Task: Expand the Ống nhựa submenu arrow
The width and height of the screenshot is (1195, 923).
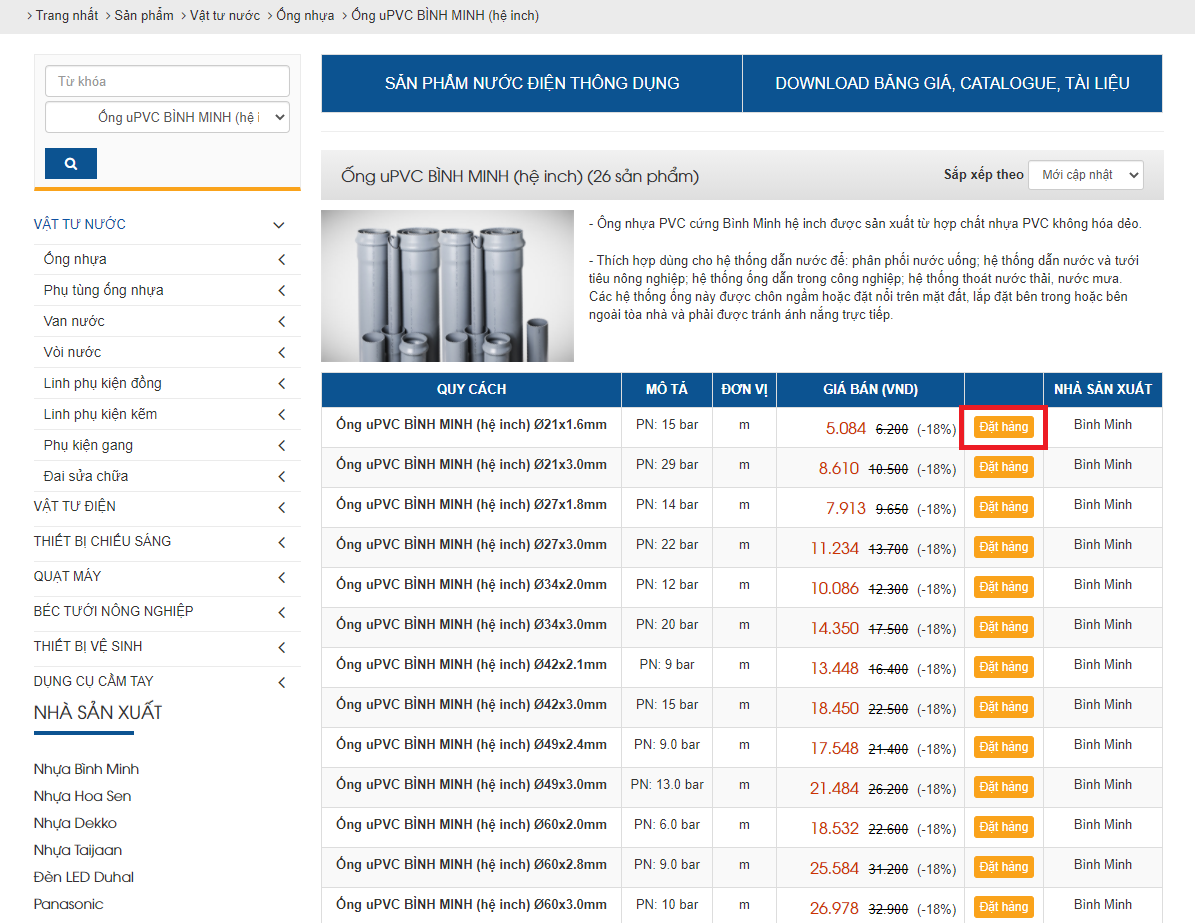Action: point(282,259)
